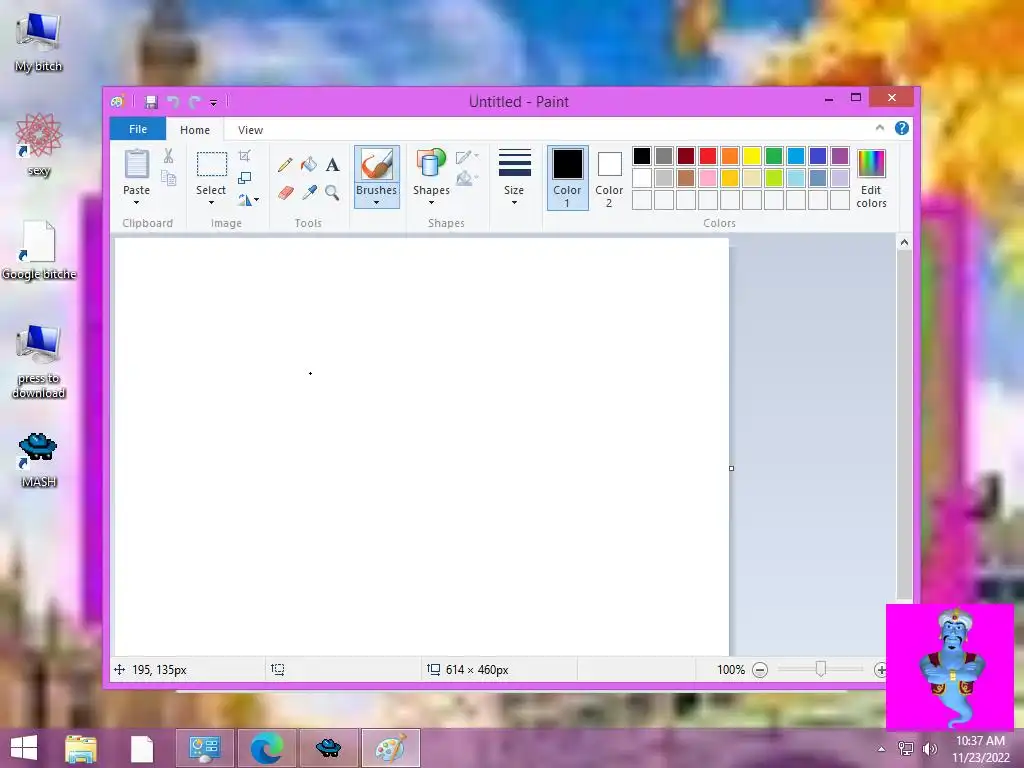Screen dimensions: 1024x768
Task: Open Edit colors rainbow icon
Action: coord(871,163)
